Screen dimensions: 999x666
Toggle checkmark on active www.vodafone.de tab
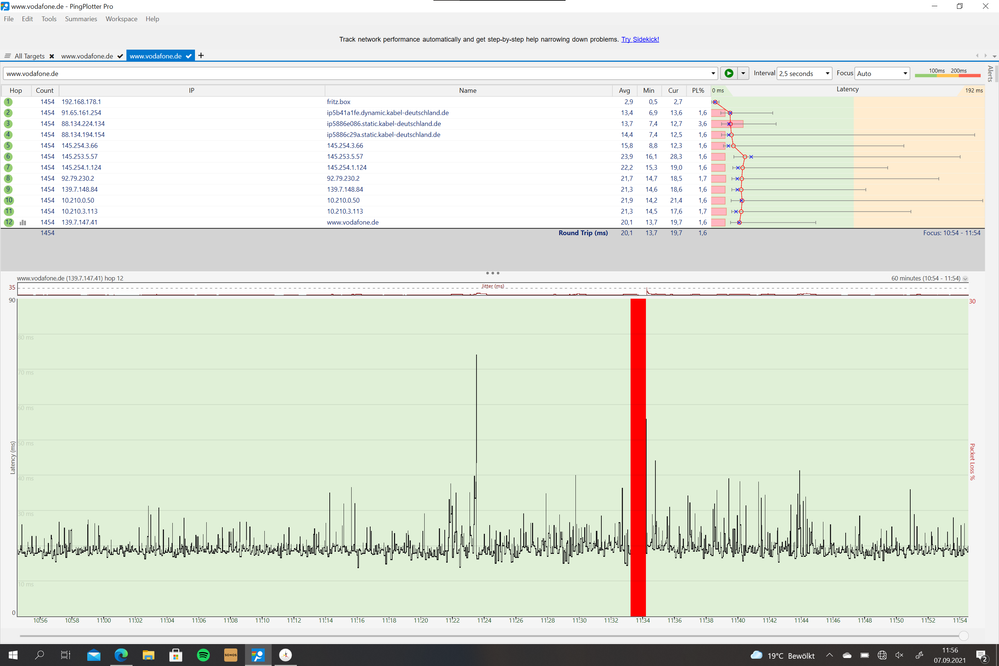click(188, 56)
